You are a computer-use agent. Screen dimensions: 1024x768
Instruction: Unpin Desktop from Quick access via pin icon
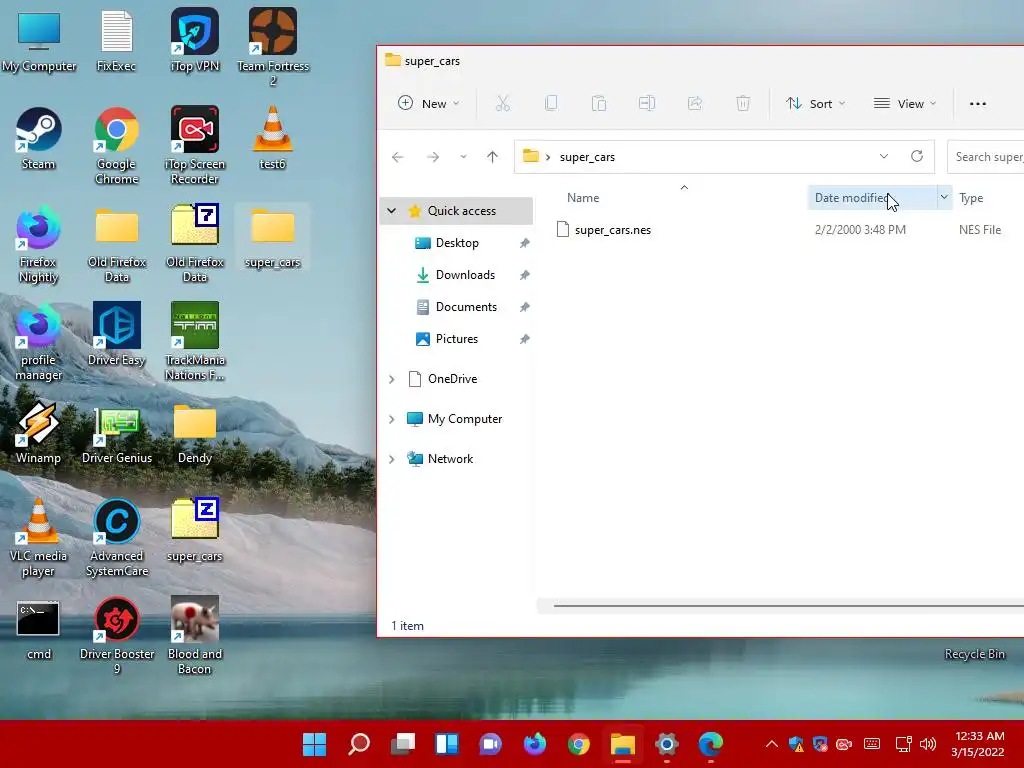524,243
